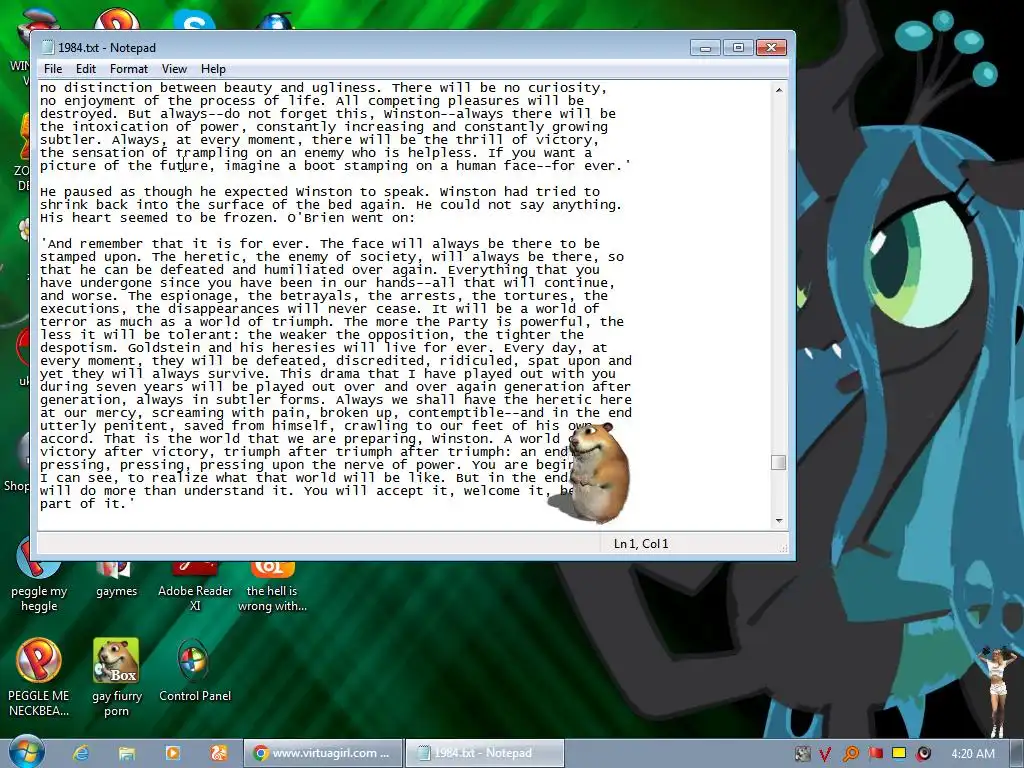Image resolution: width=1024 pixels, height=768 pixels.
Task: Open the 'peggle my heggle' desktop icon
Action: click(x=39, y=575)
